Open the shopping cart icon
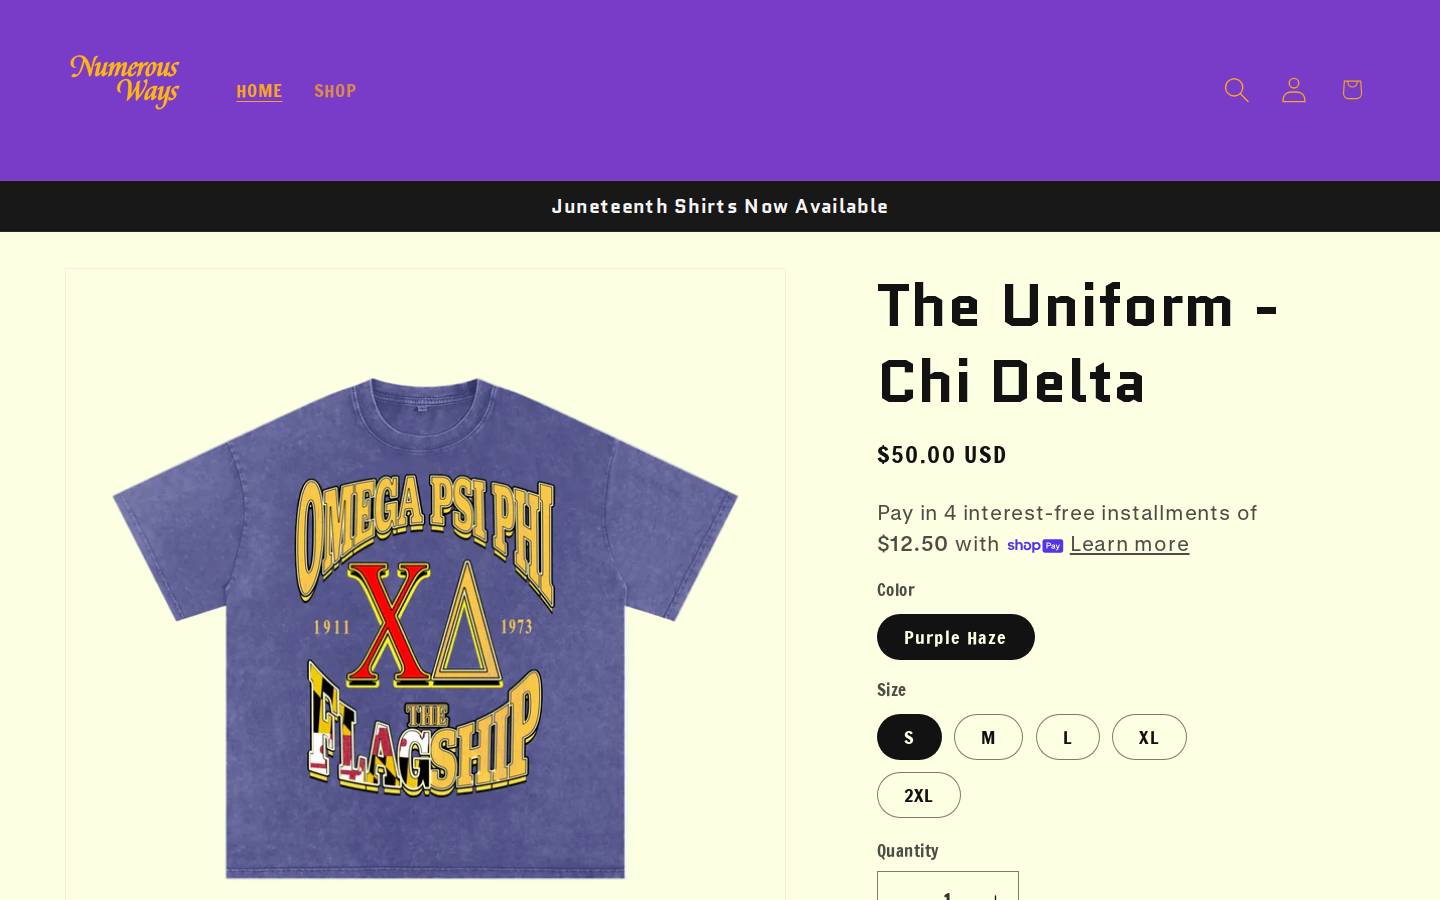 pyautogui.click(x=1352, y=90)
